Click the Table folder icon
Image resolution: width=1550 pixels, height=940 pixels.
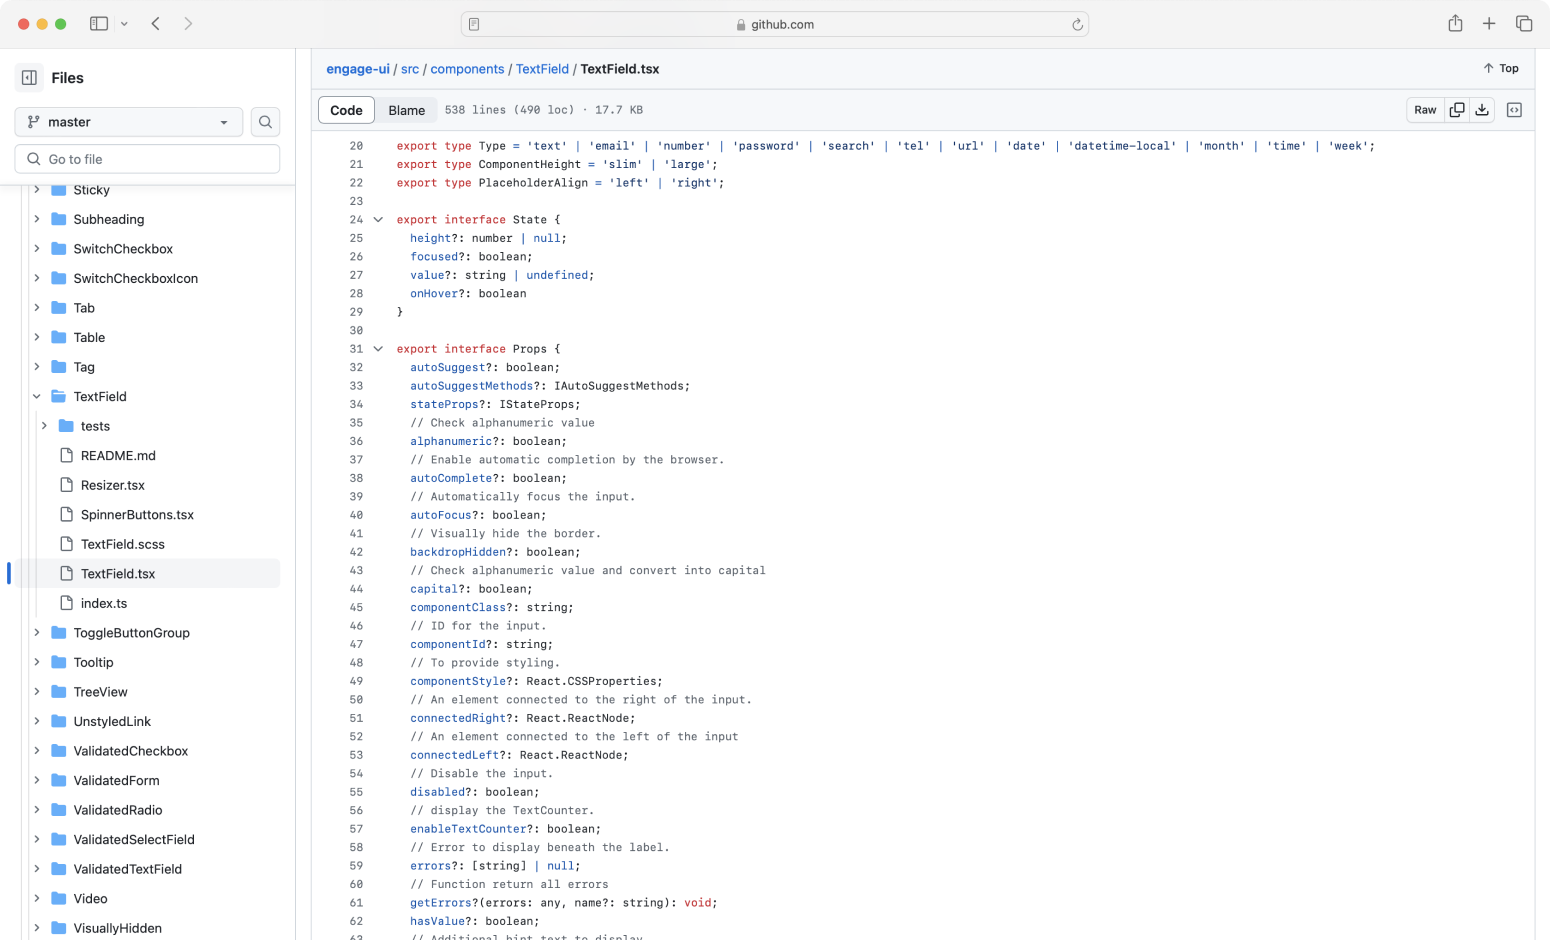[x=59, y=337]
